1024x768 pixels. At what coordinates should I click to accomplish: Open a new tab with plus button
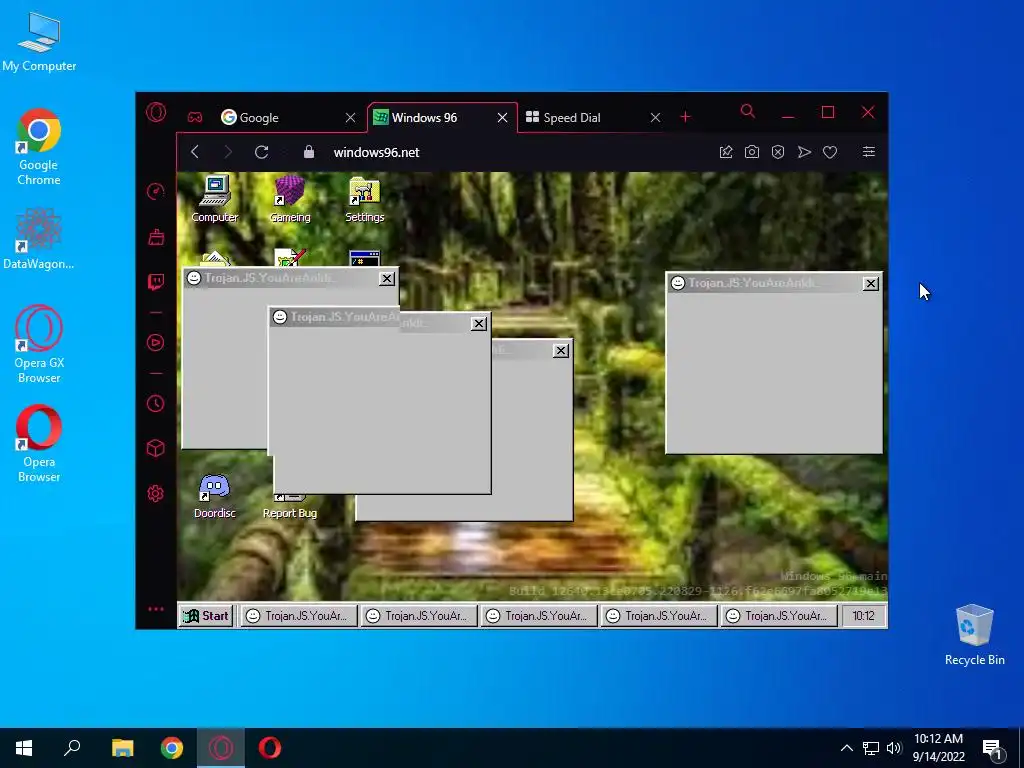tap(685, 117)
